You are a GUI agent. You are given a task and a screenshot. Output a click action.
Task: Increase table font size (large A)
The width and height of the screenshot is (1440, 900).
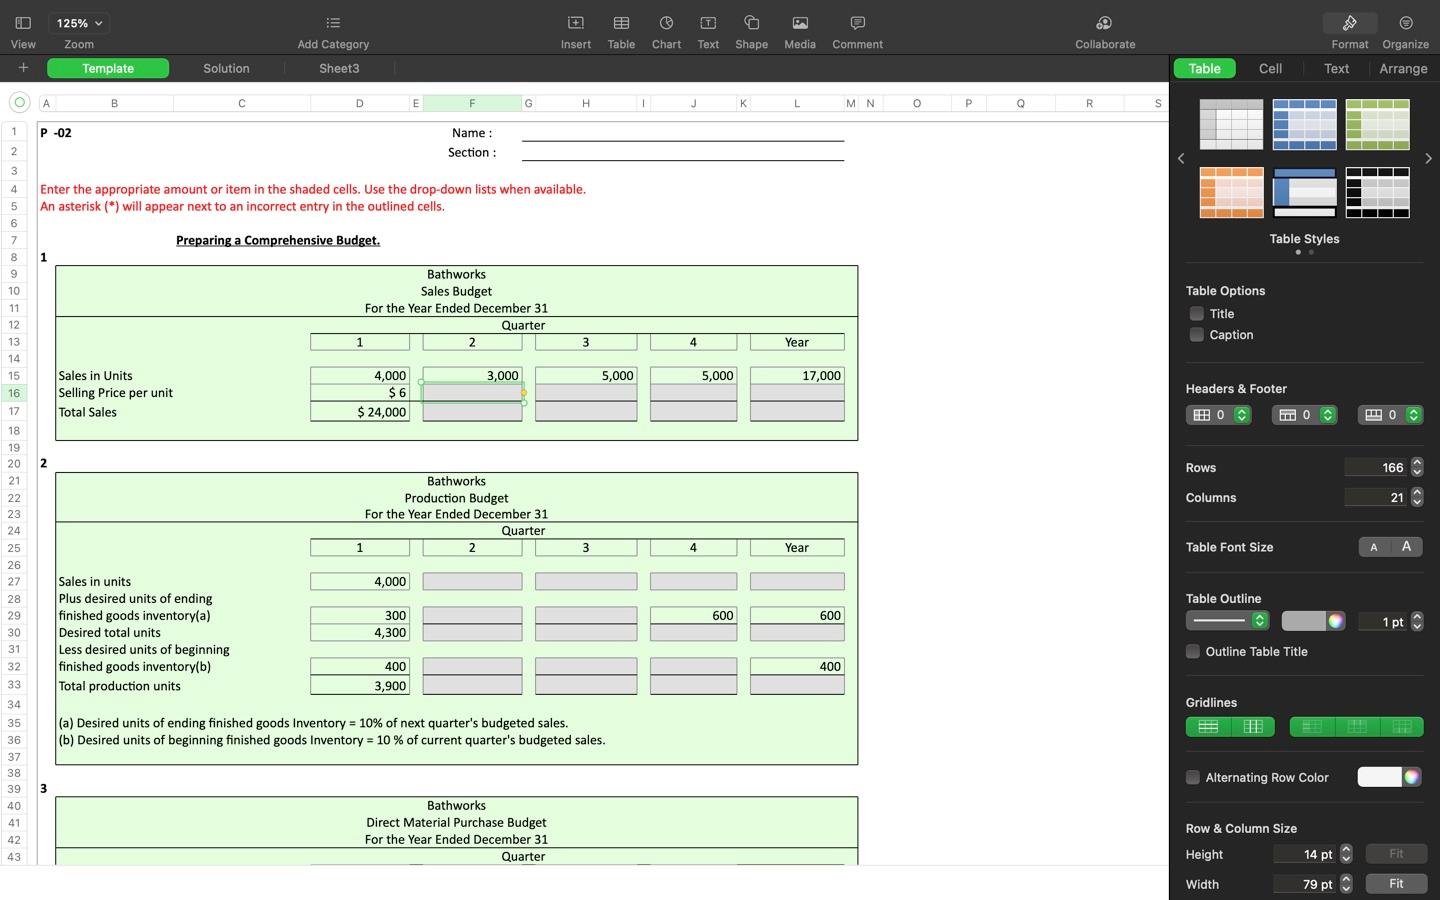(1406, 547)
